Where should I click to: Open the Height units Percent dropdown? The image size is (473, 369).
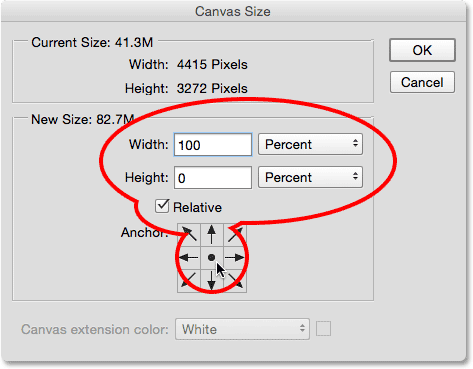(310, 177)
